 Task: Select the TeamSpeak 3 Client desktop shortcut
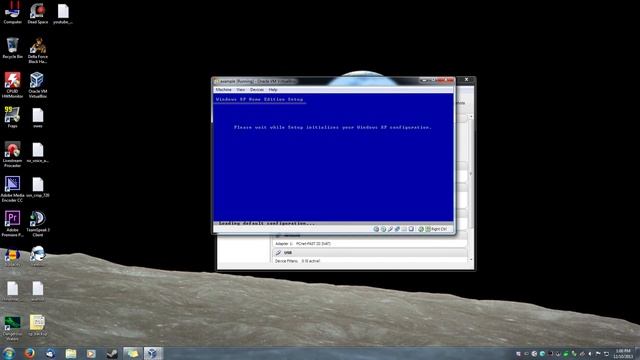tap(38, 223)
